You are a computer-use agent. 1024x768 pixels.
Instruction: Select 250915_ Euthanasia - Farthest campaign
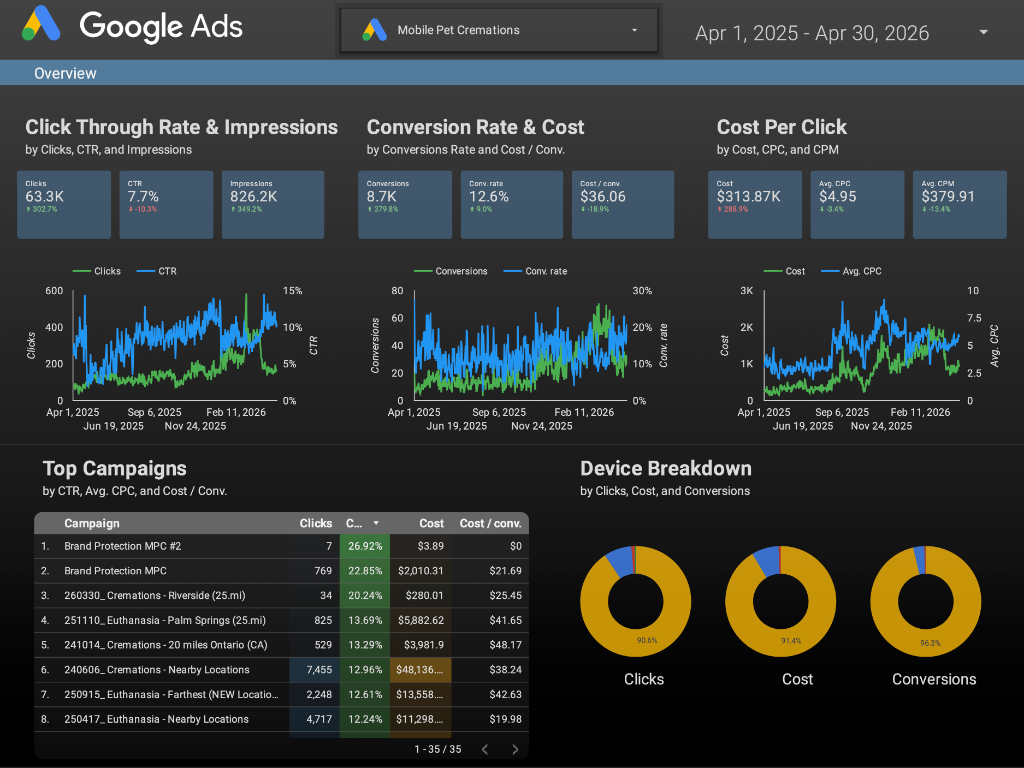(171, 694)
